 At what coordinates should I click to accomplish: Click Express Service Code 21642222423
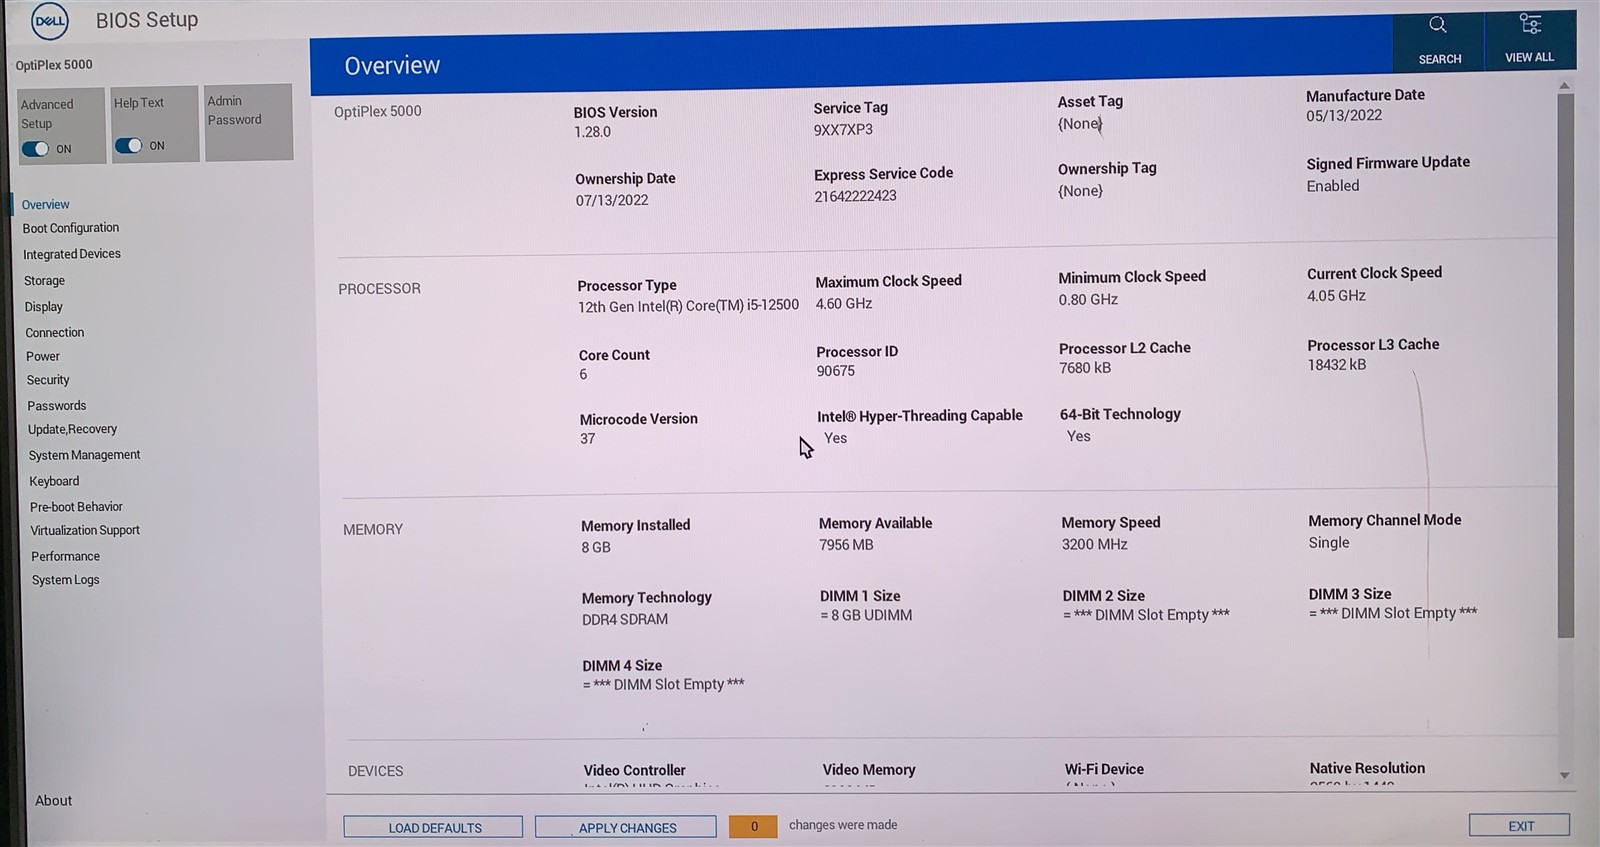pyautogui.click(x=855, y=196)
